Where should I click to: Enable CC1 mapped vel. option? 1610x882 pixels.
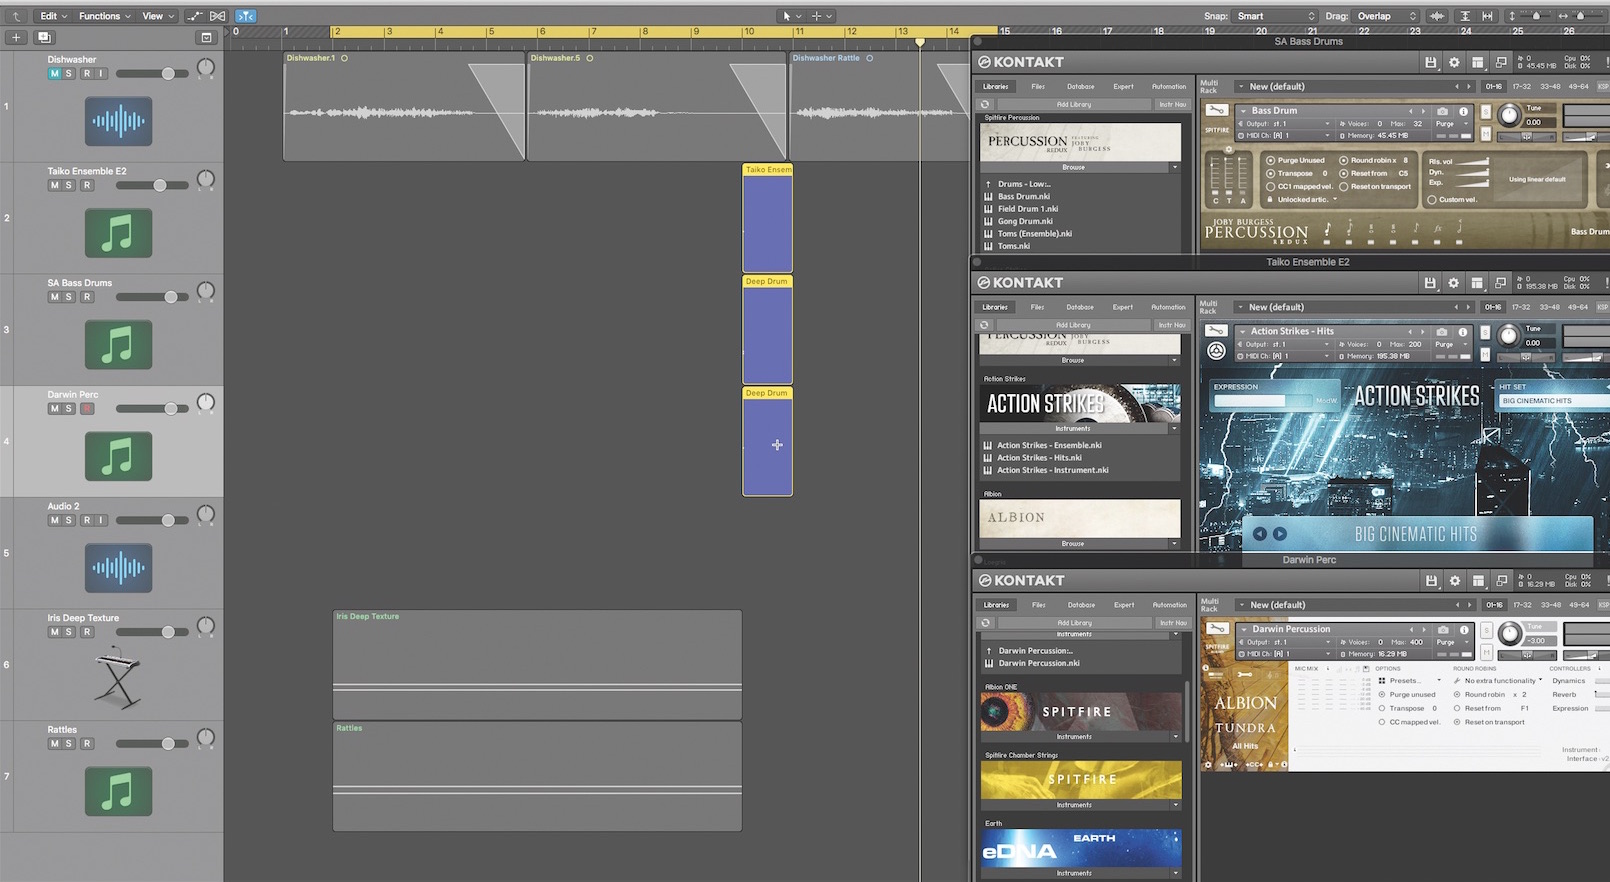click(1270, 186)
